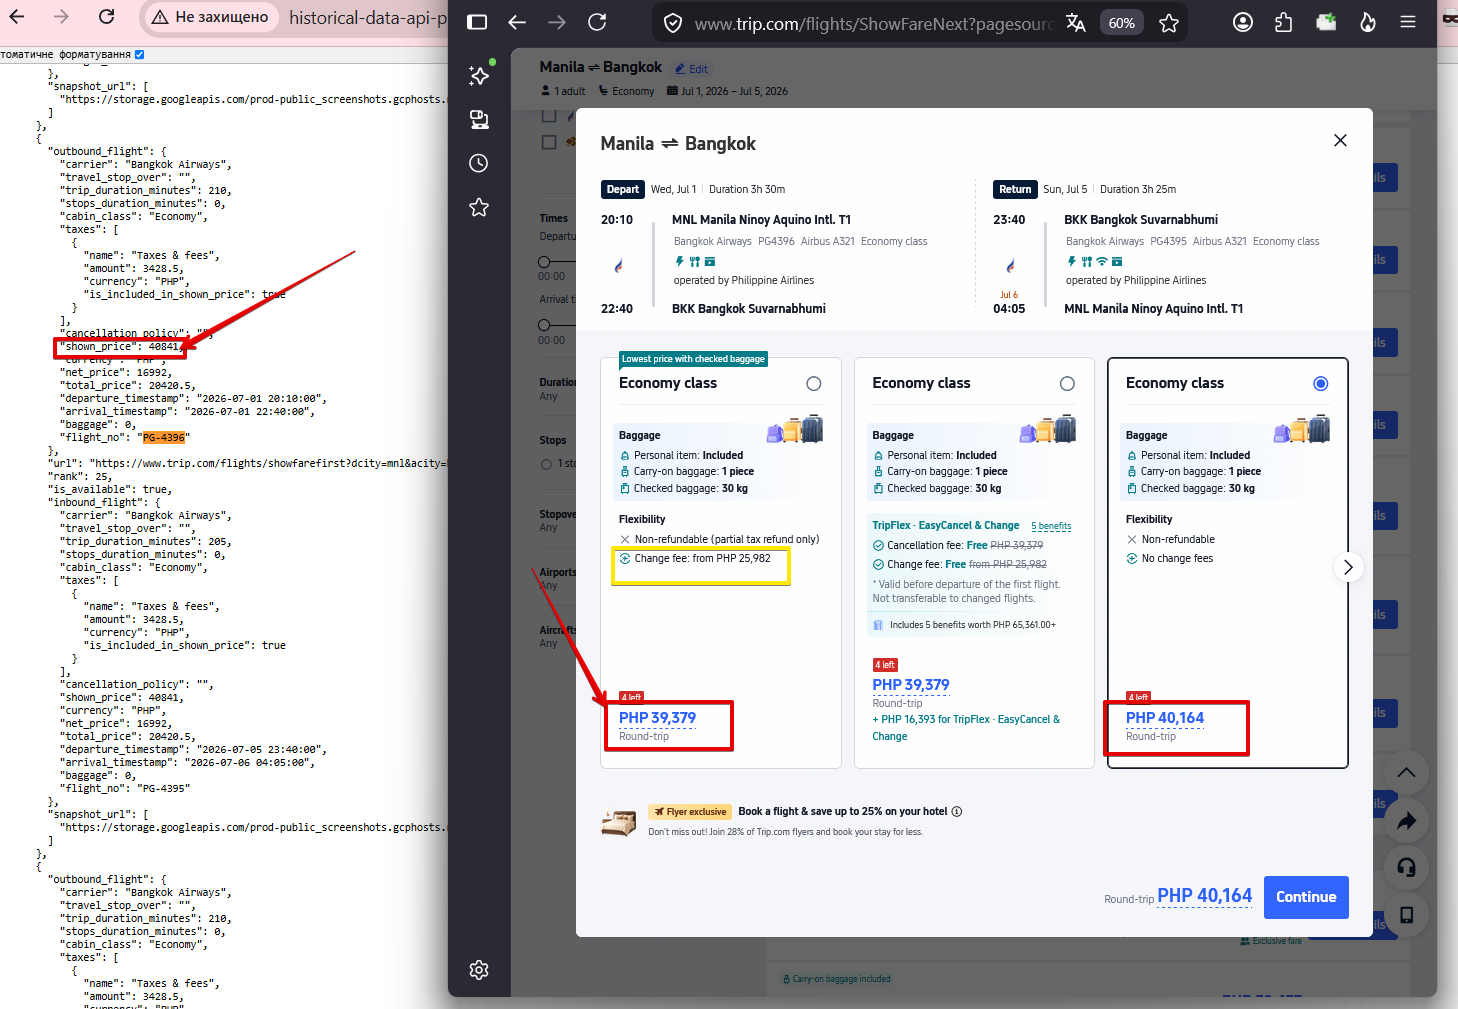Click the "is_available": true JSON line
The width and height of the screenshot is (1458, 1009).
110,490
